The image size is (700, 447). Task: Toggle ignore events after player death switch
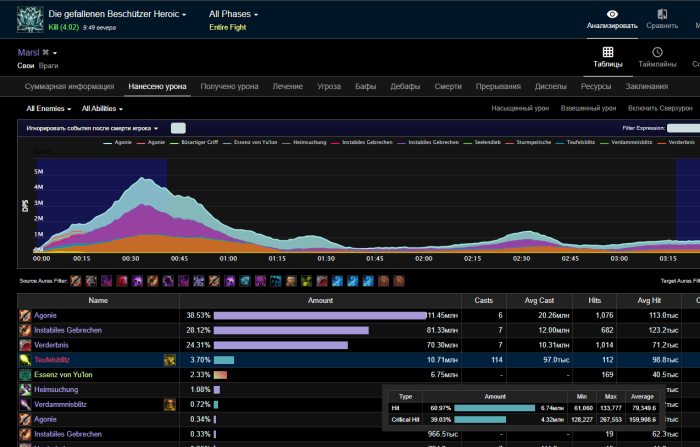178,128
